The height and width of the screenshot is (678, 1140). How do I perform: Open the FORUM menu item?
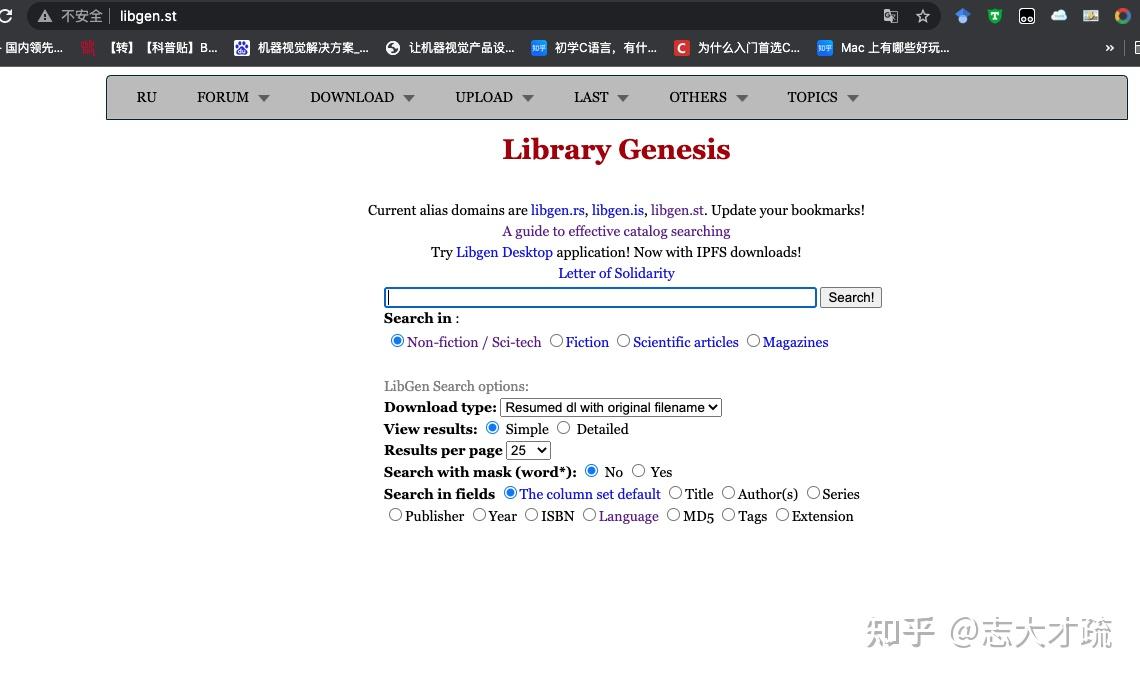pyautogui.click(x=222, y=97)
